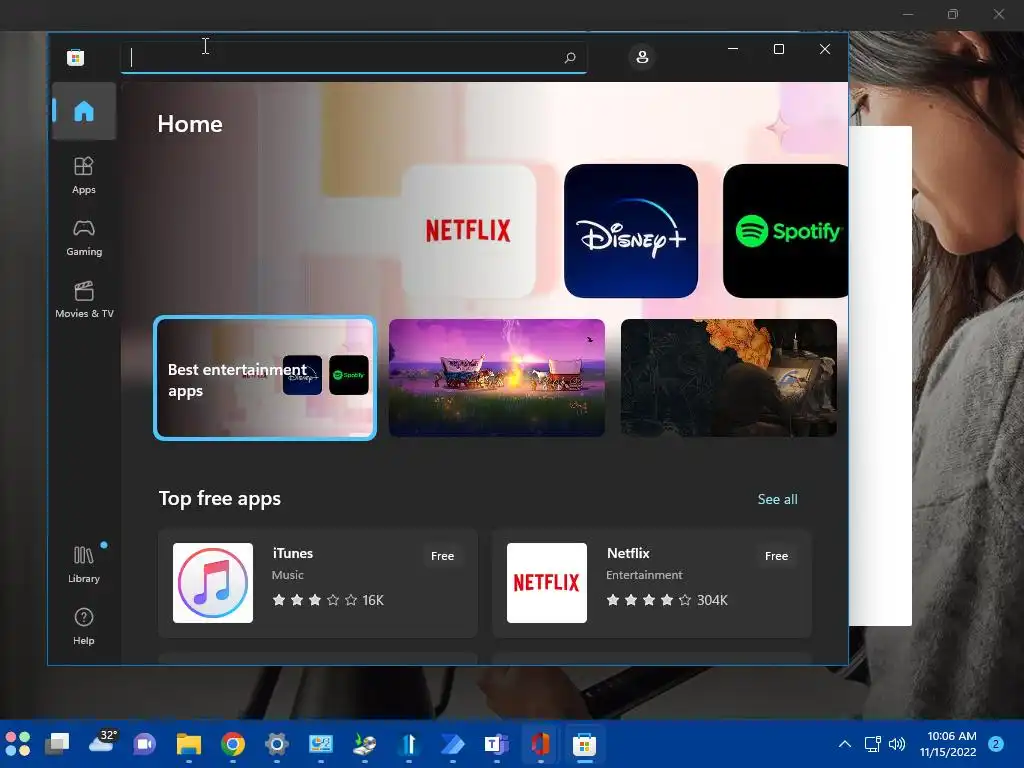Open the iTunes app icon
Screen dimensions: 1024x768
pyautogui.click(x=213, y=583)
